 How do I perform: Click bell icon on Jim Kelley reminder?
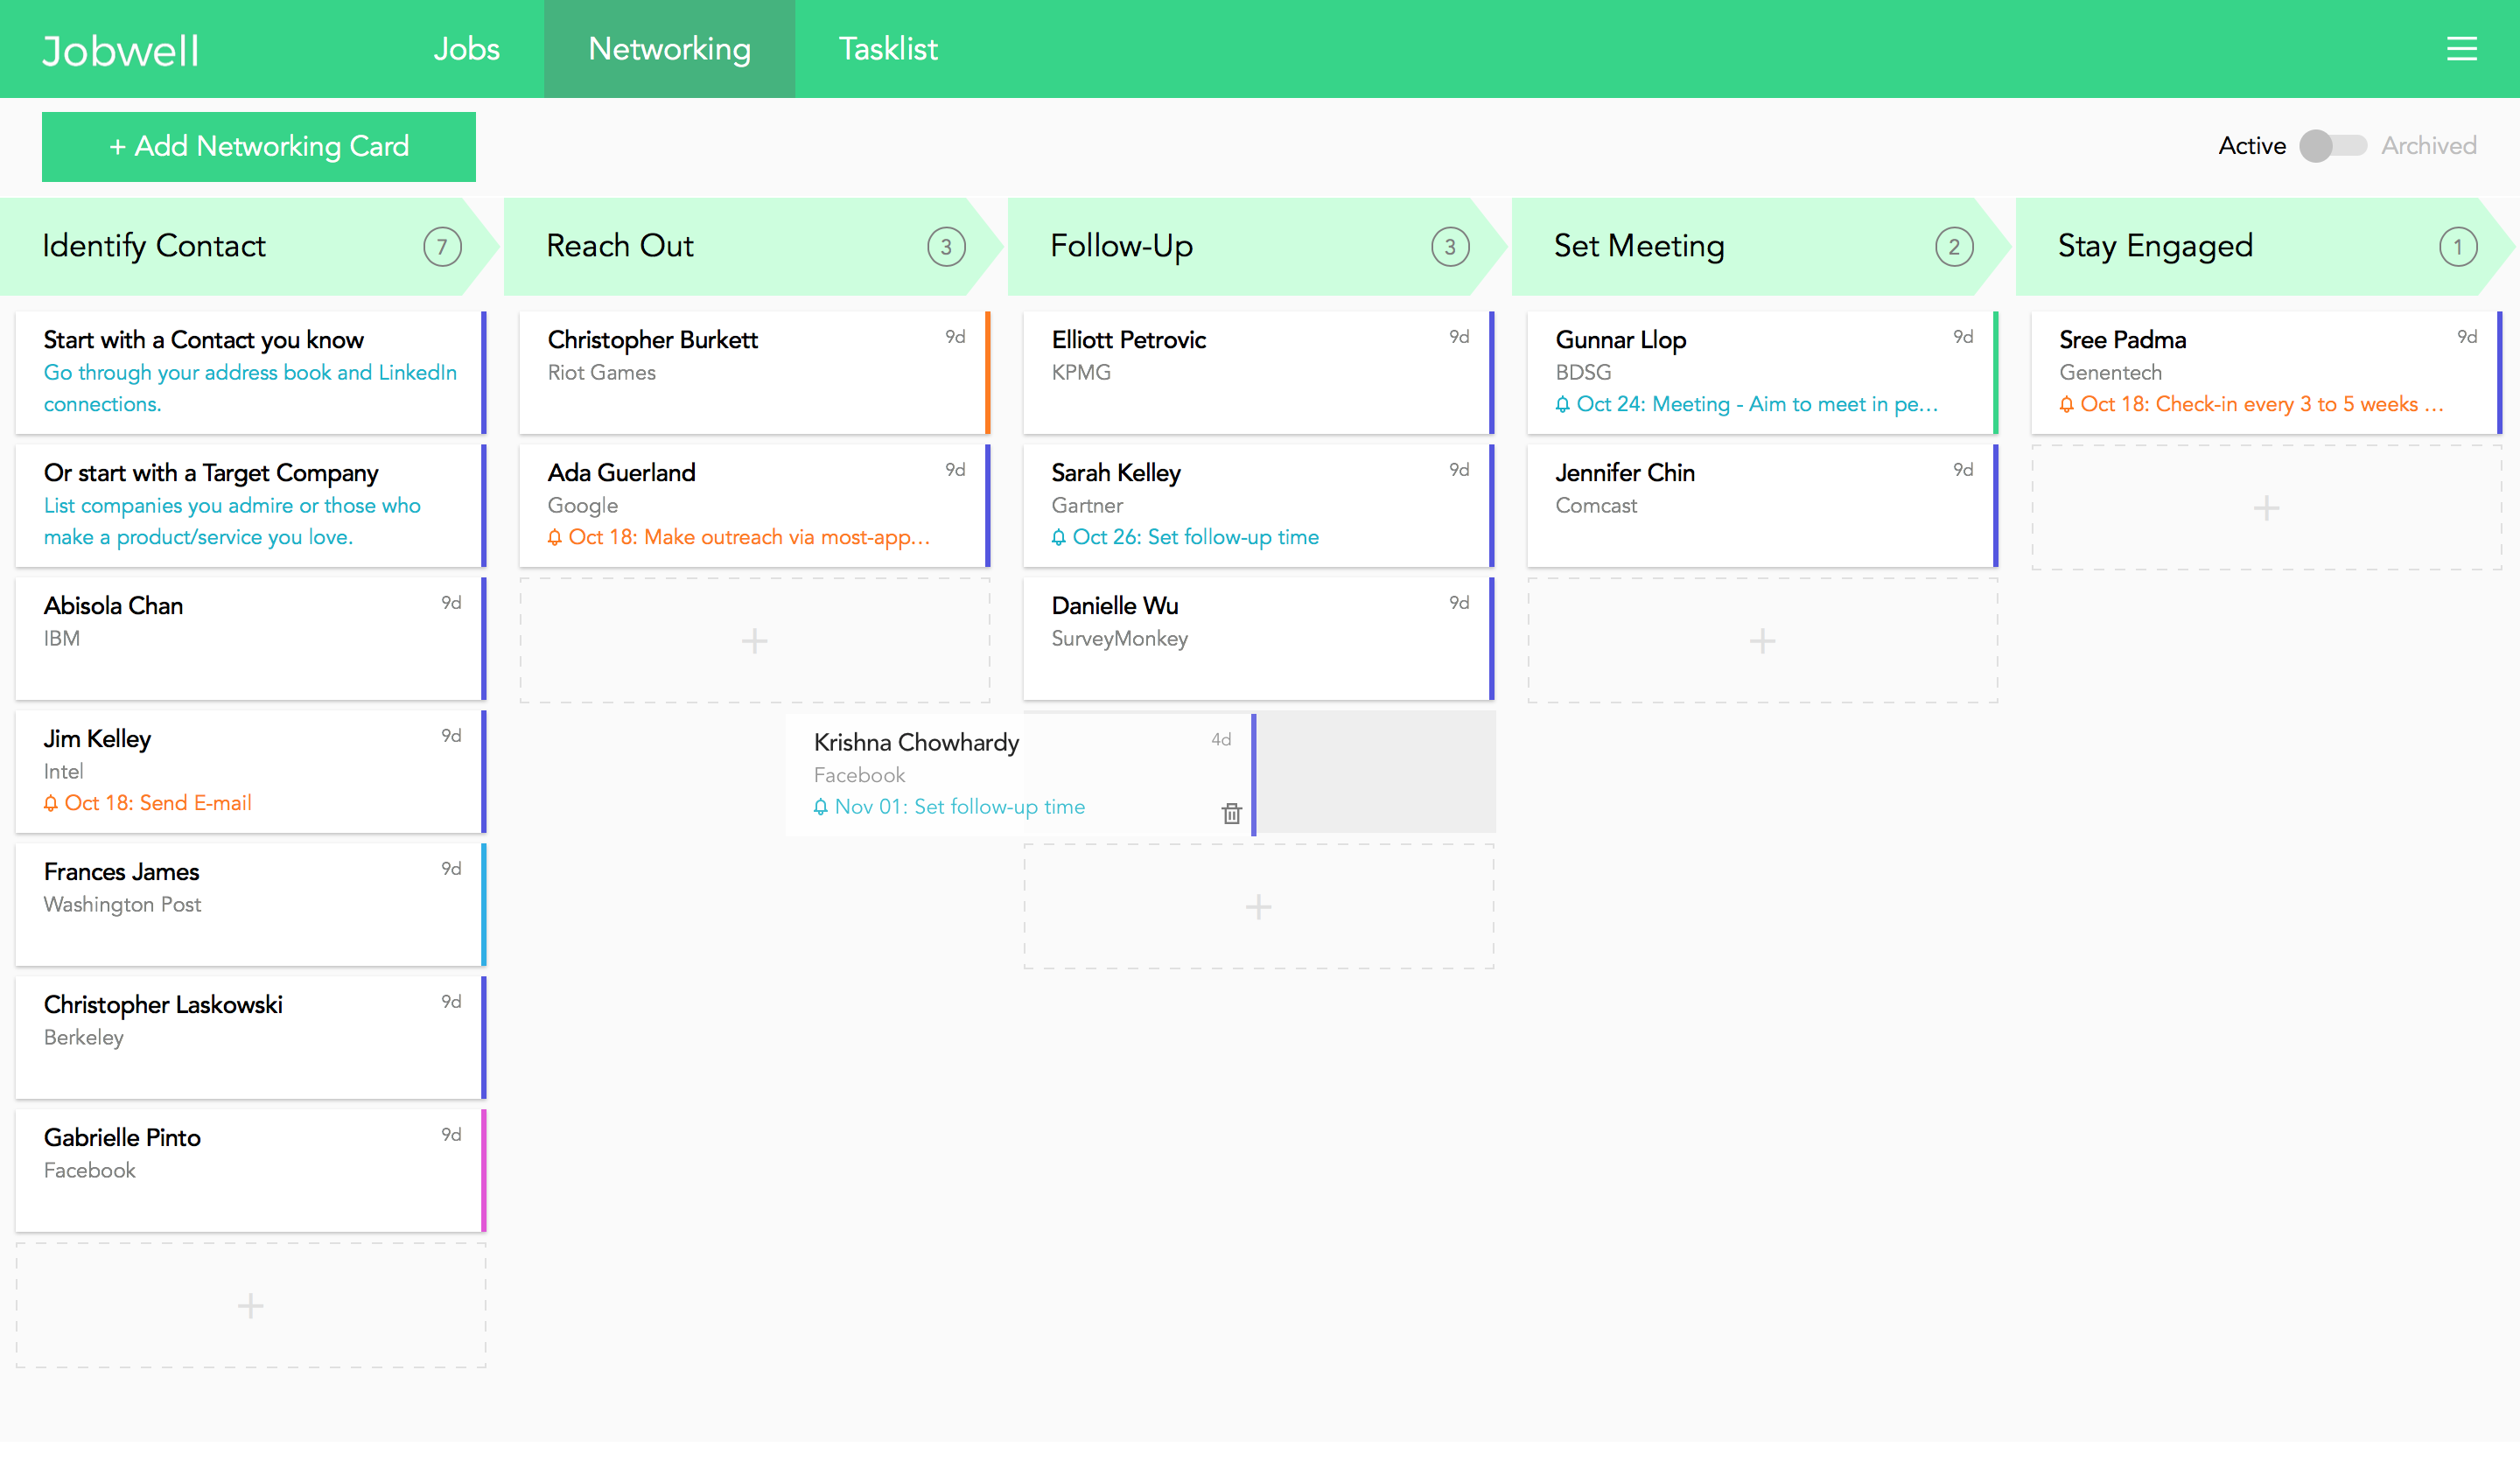pyautogui.click(x=51, y=803)
